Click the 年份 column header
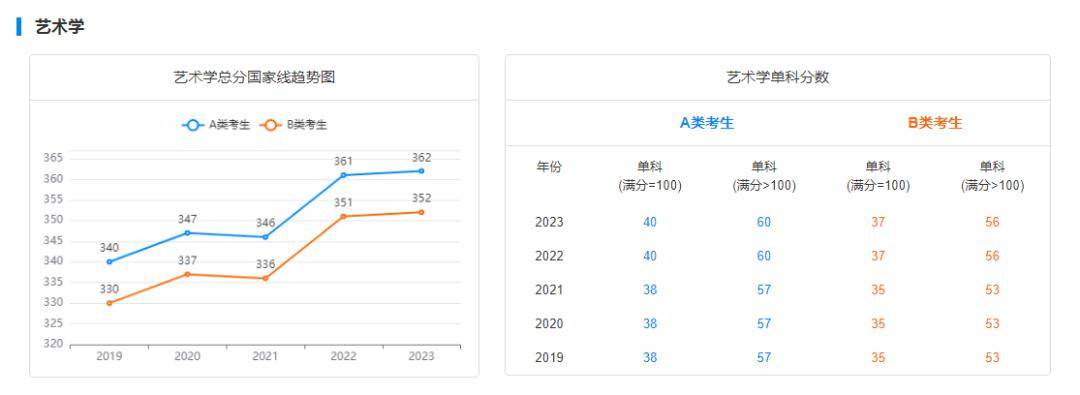Image resolution: width=1080 pixels, height=395 pixels. pyautogui.click(x=549, y=167)
